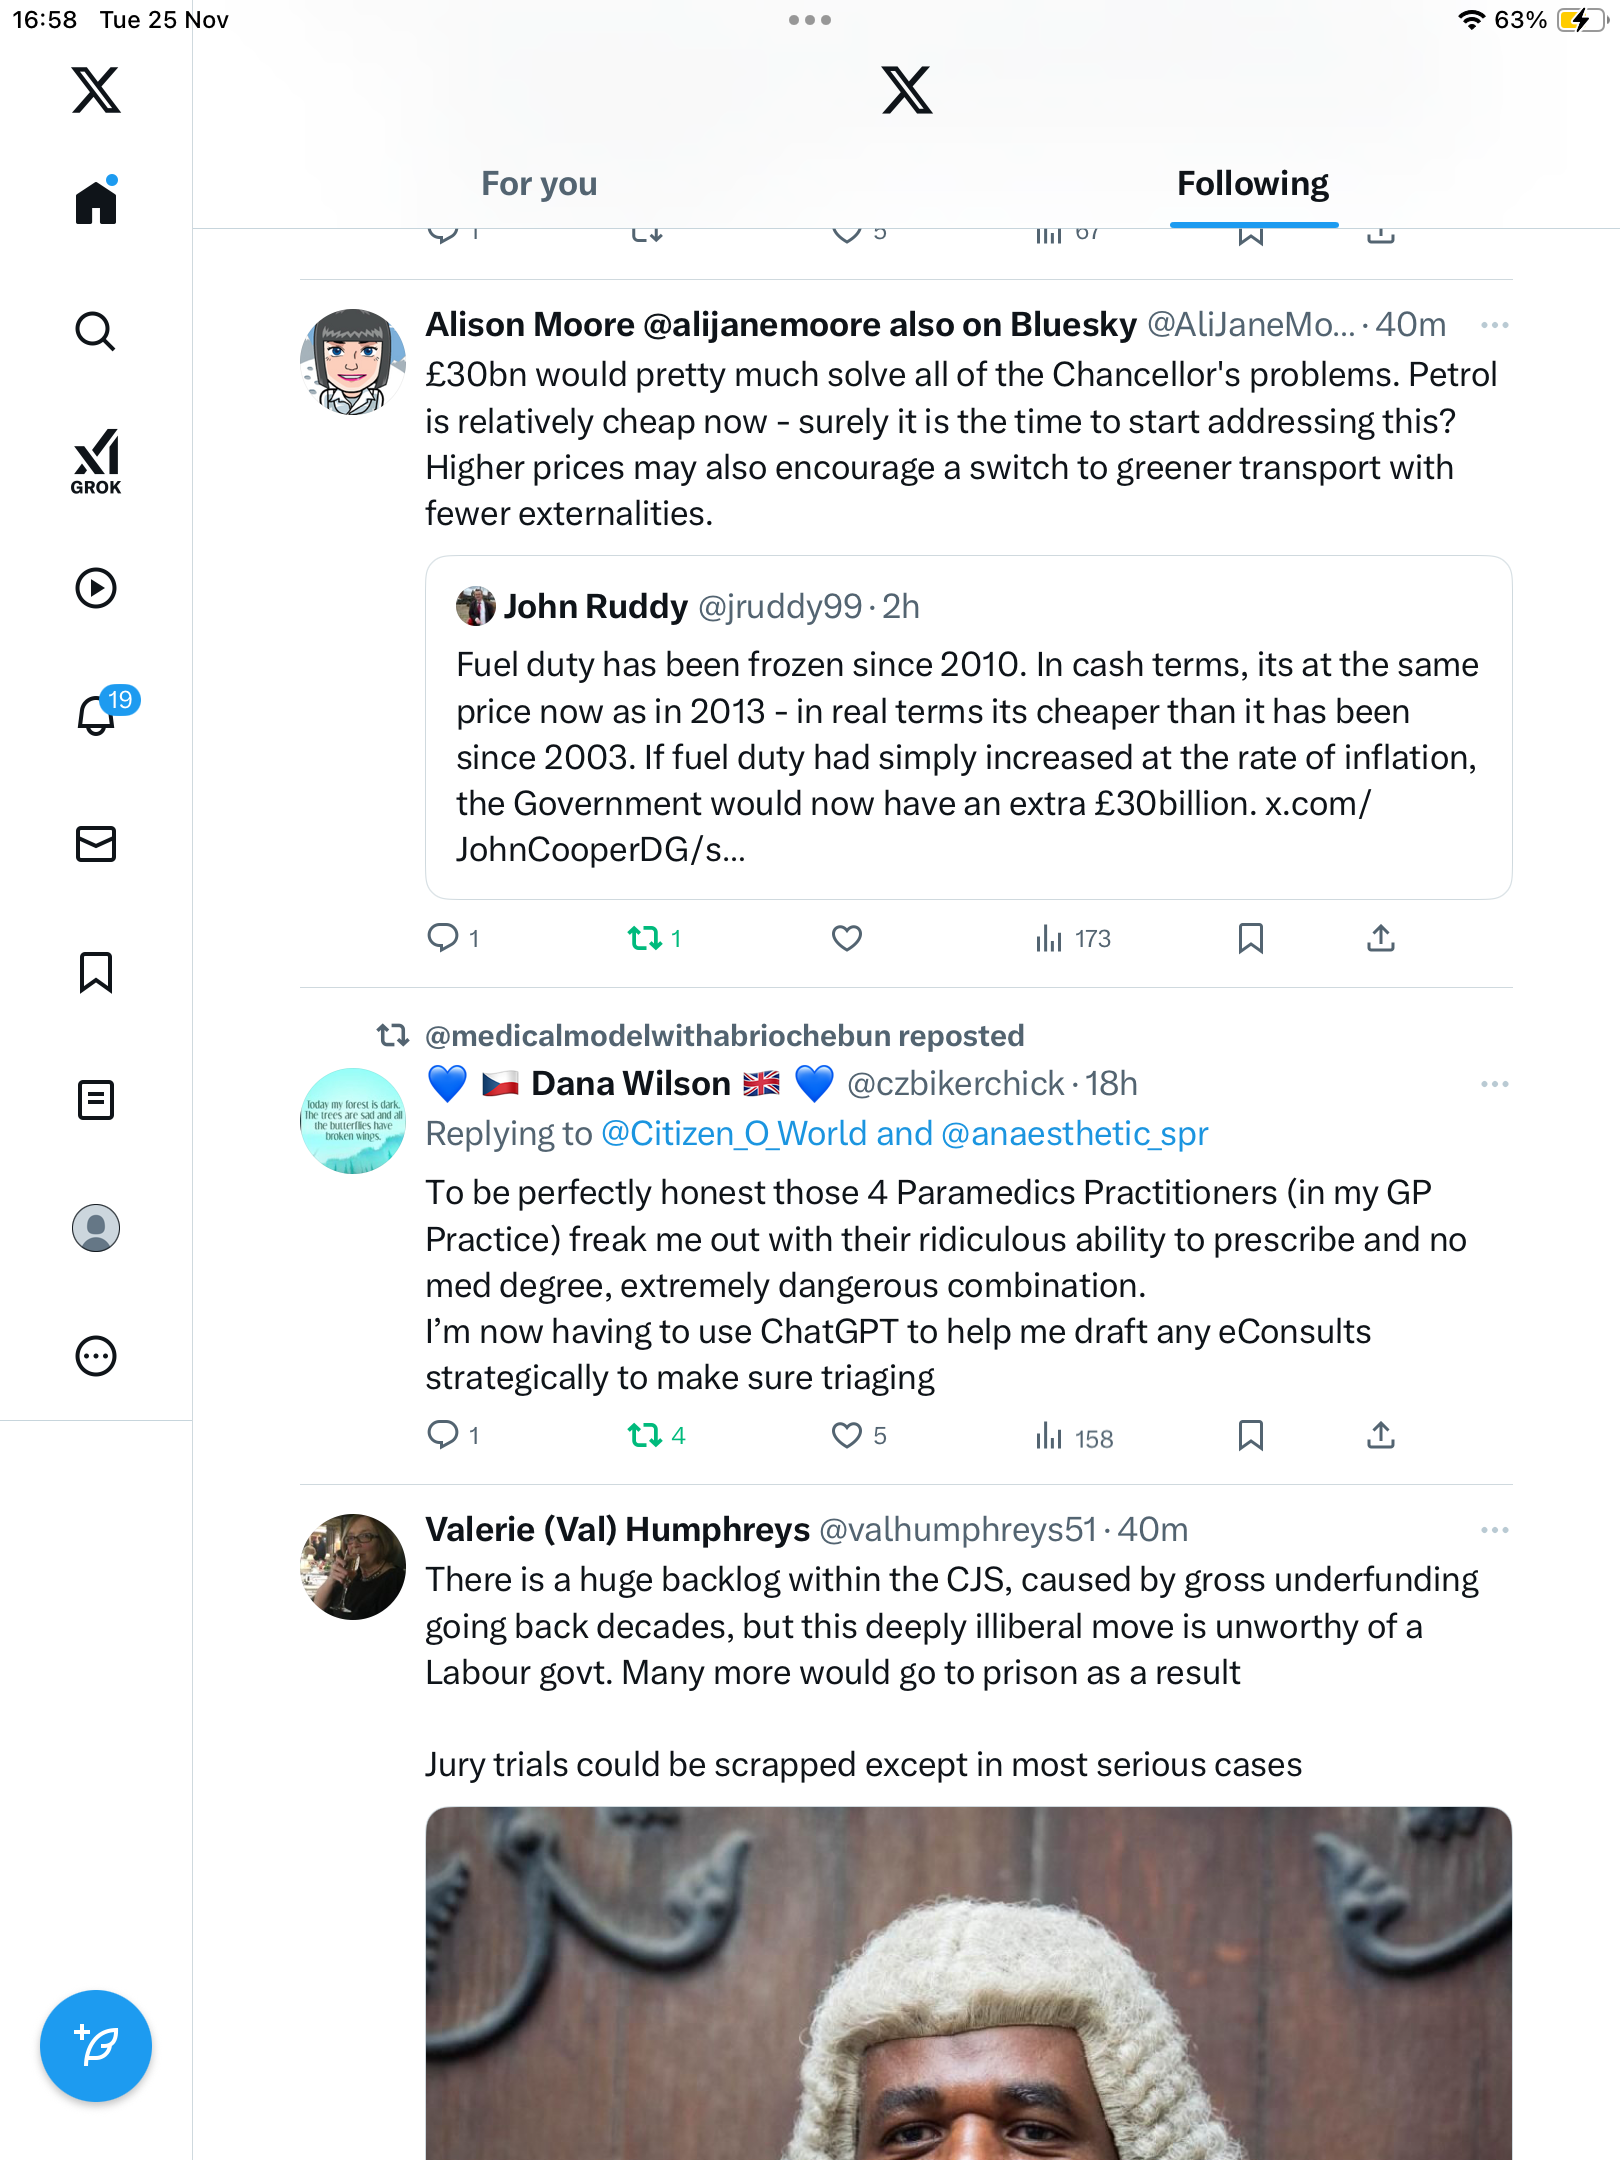The image size is (1620, 2160).
Task: Open sidebar More options circle icon
Action: pos(96,1356)
